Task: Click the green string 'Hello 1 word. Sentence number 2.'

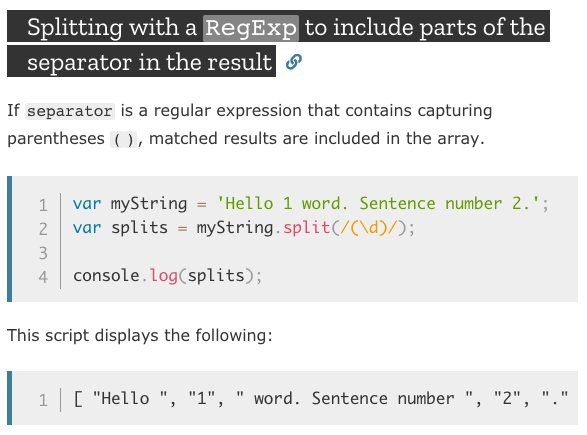Action: (378, 204)
